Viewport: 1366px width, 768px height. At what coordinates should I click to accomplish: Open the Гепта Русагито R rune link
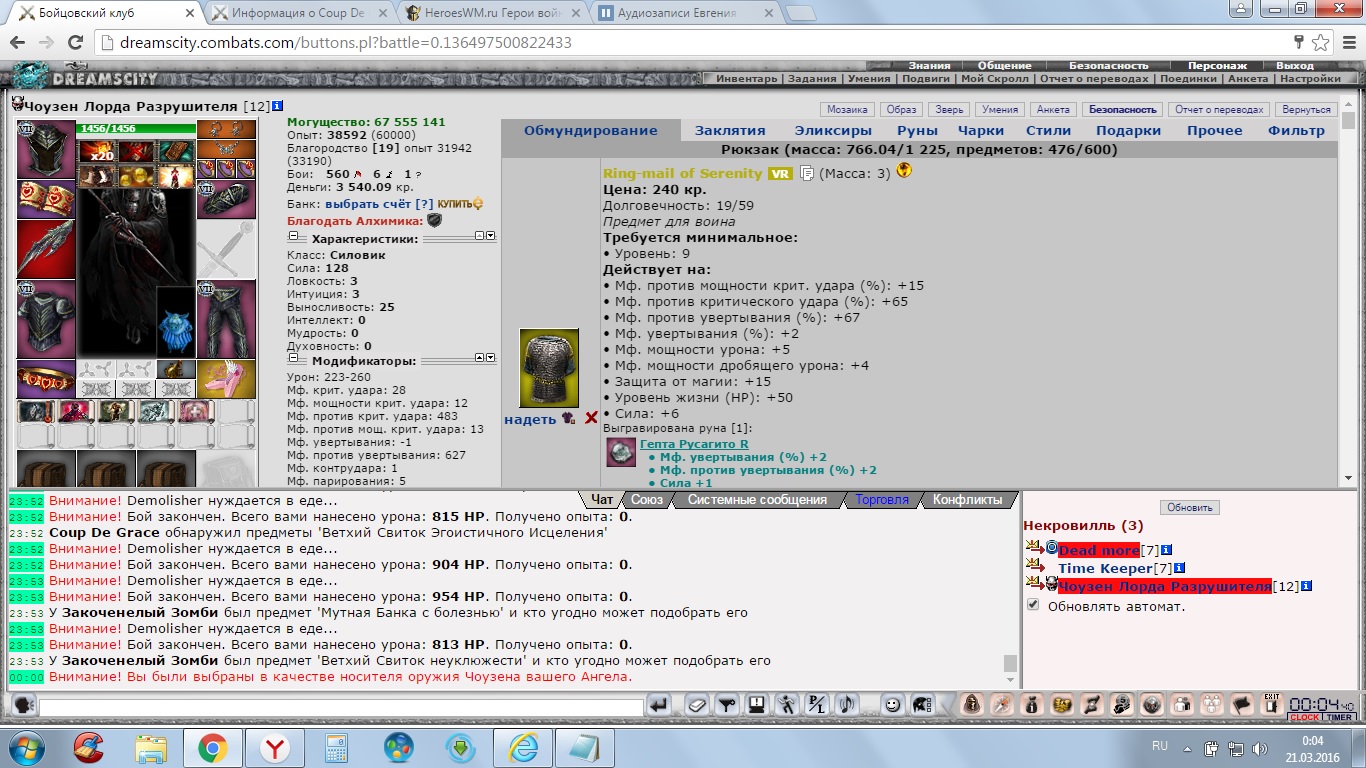694,444
